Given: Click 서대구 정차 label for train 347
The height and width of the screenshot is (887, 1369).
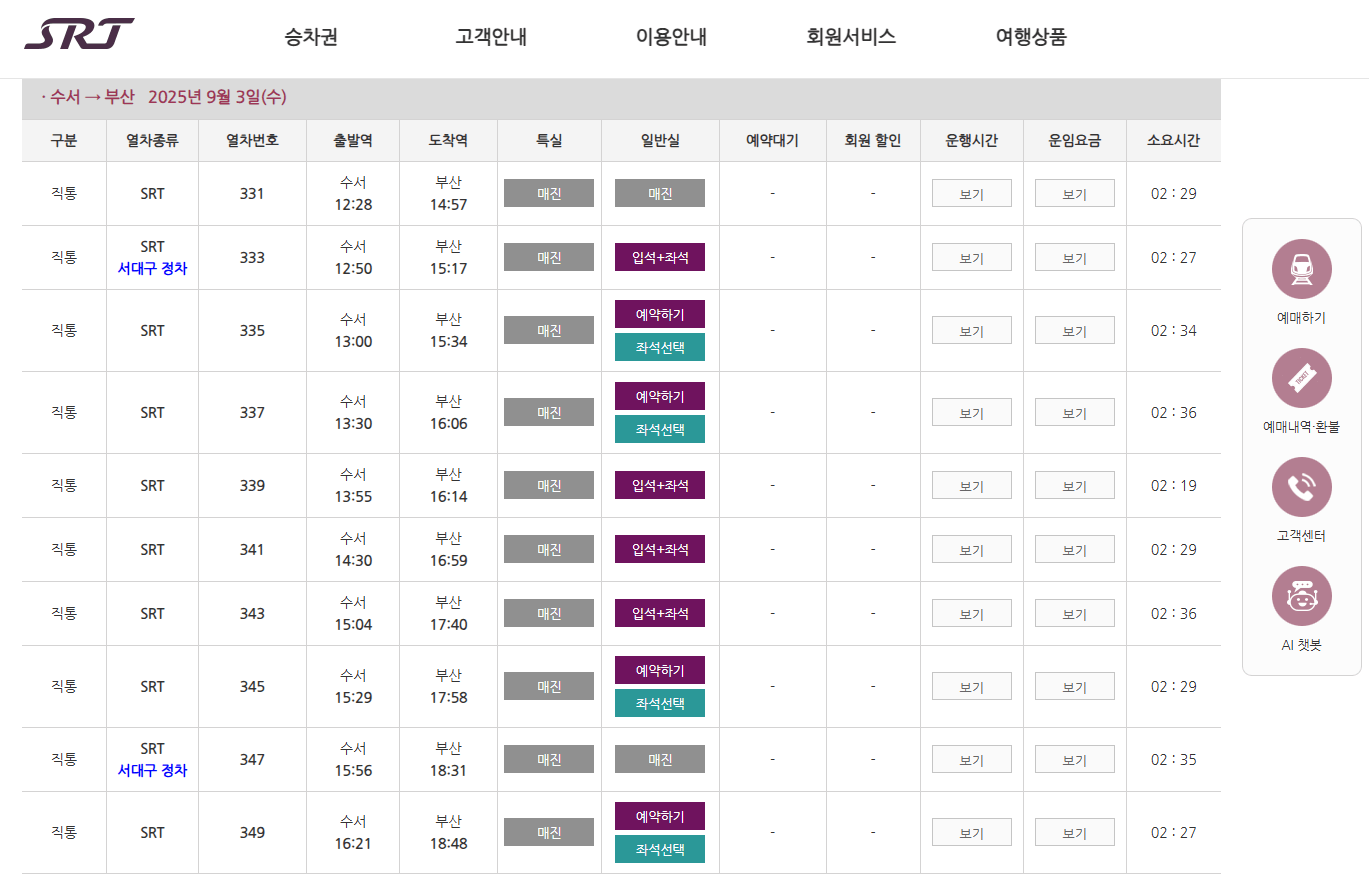Looking at the screenshot, I should 152,771.
